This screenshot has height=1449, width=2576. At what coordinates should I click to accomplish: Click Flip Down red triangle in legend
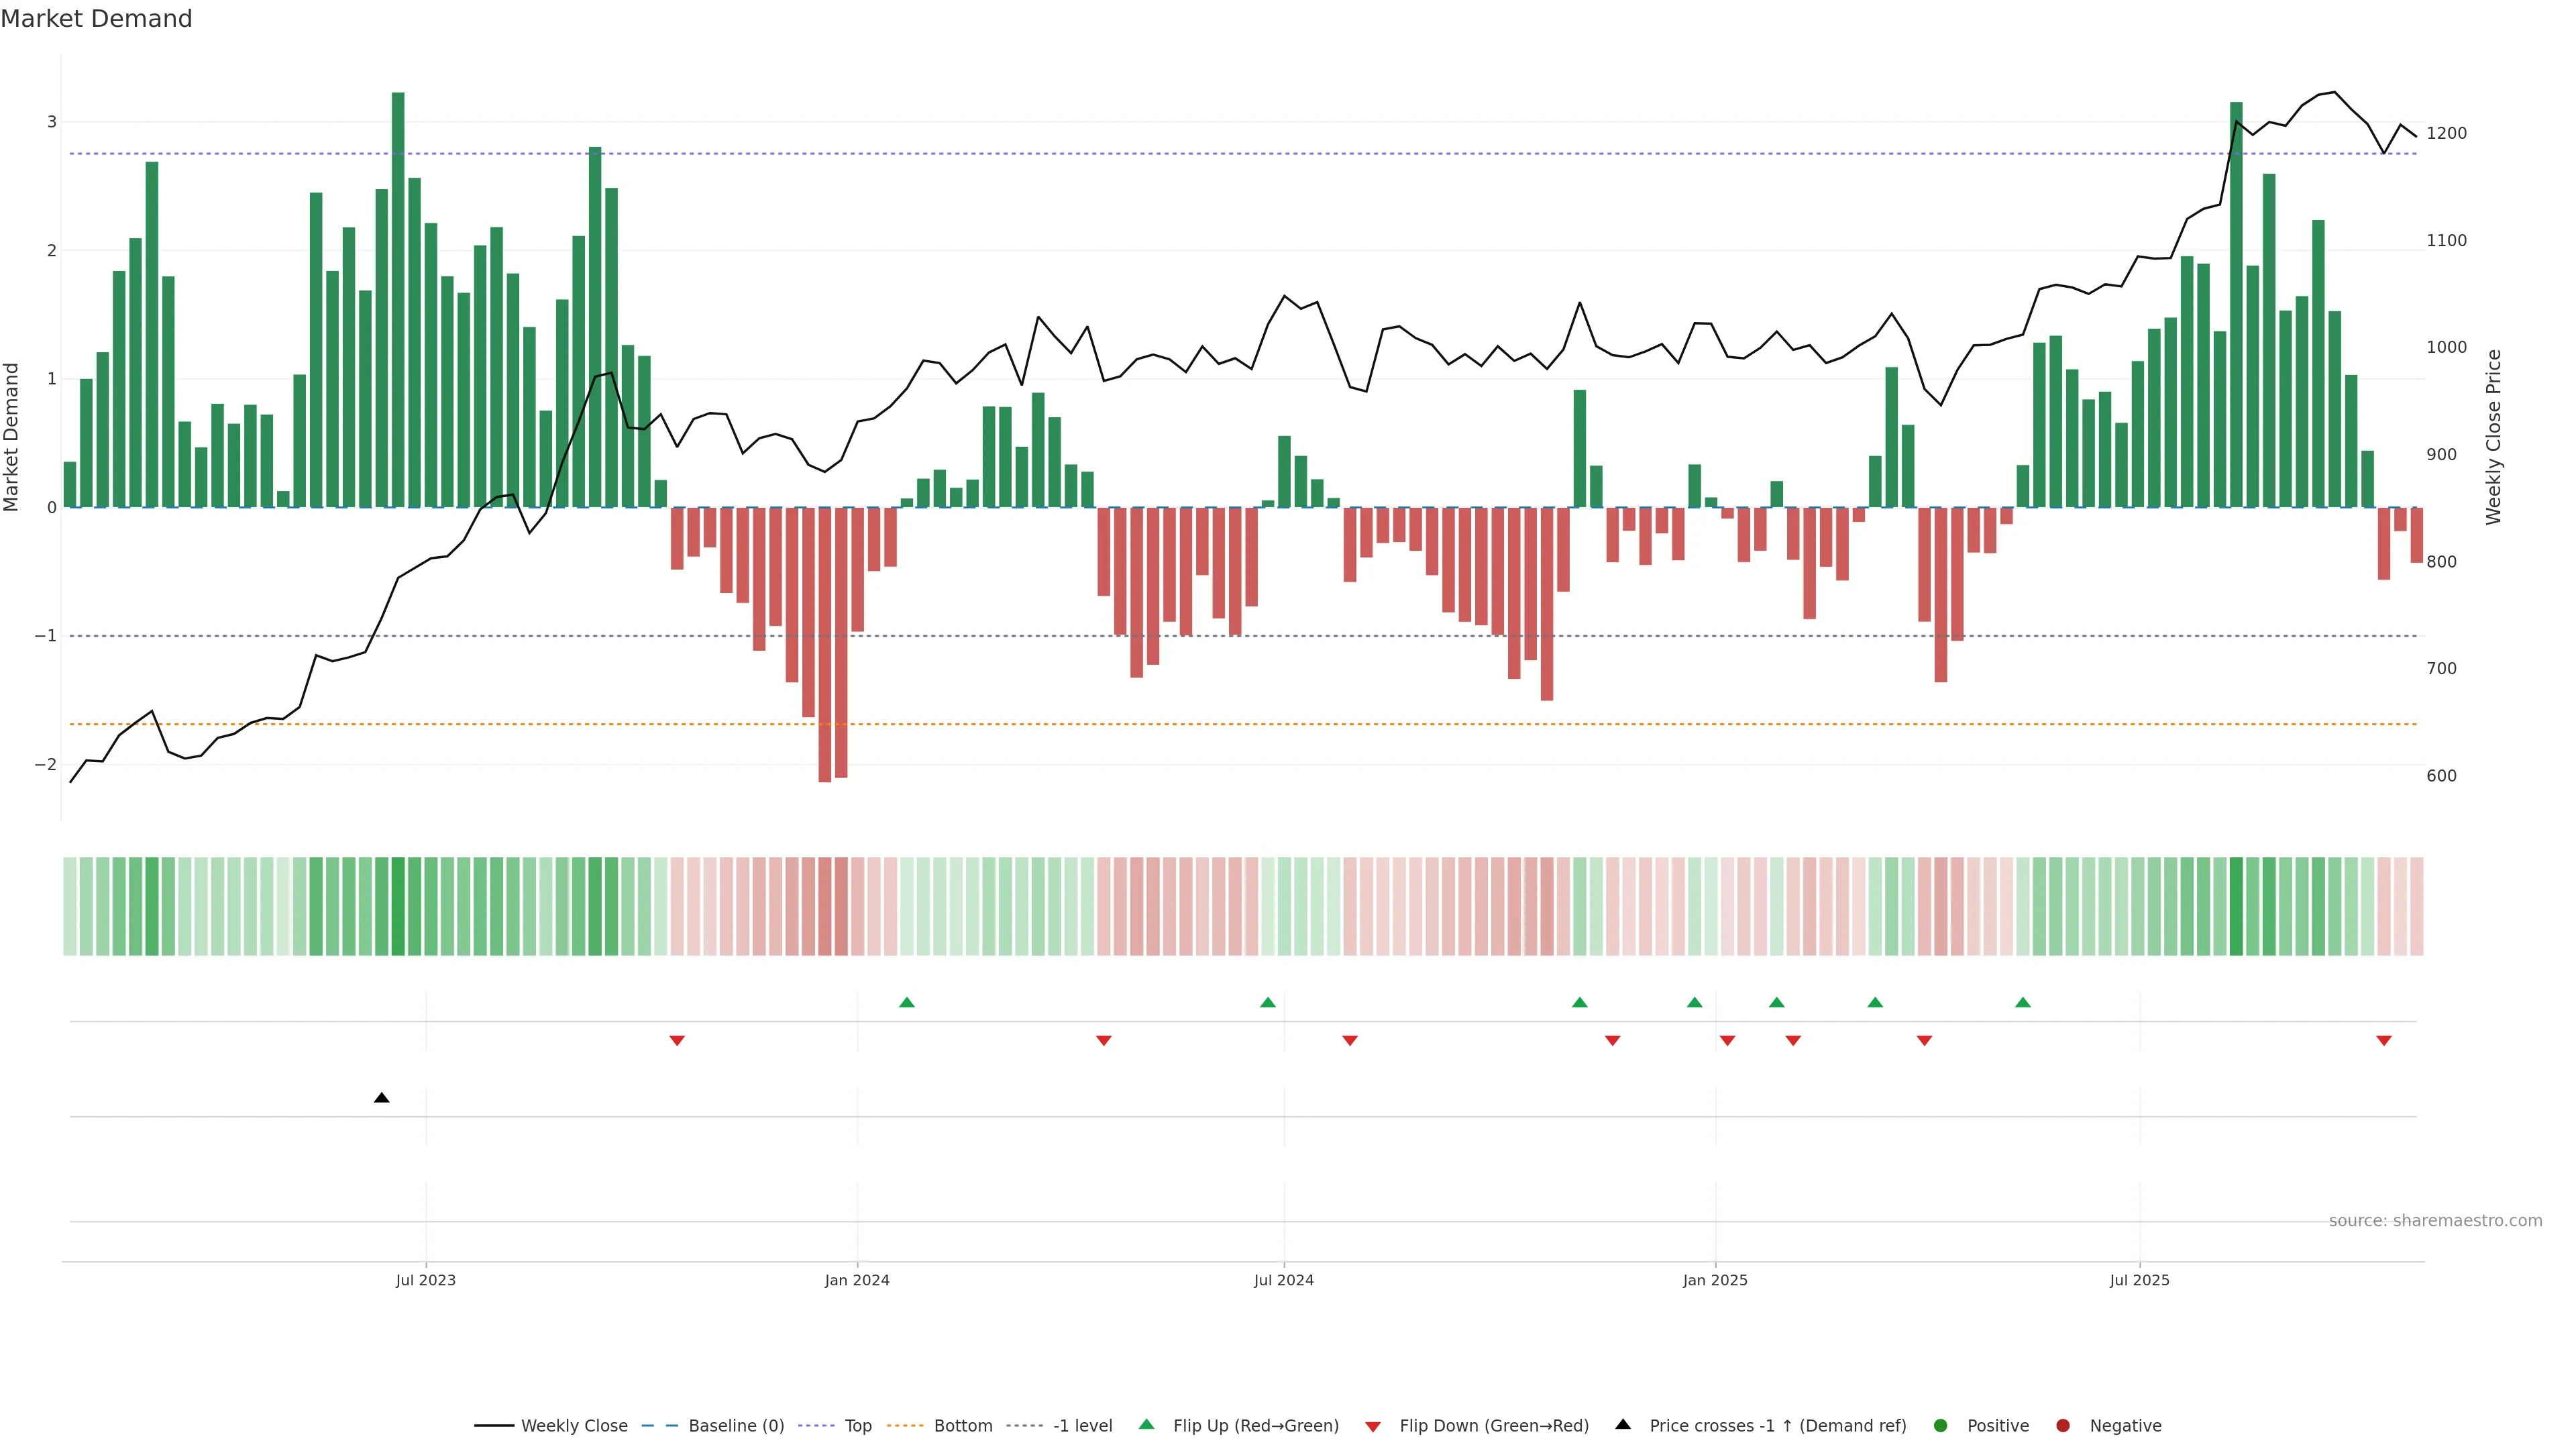(x=1373, y=1426)
